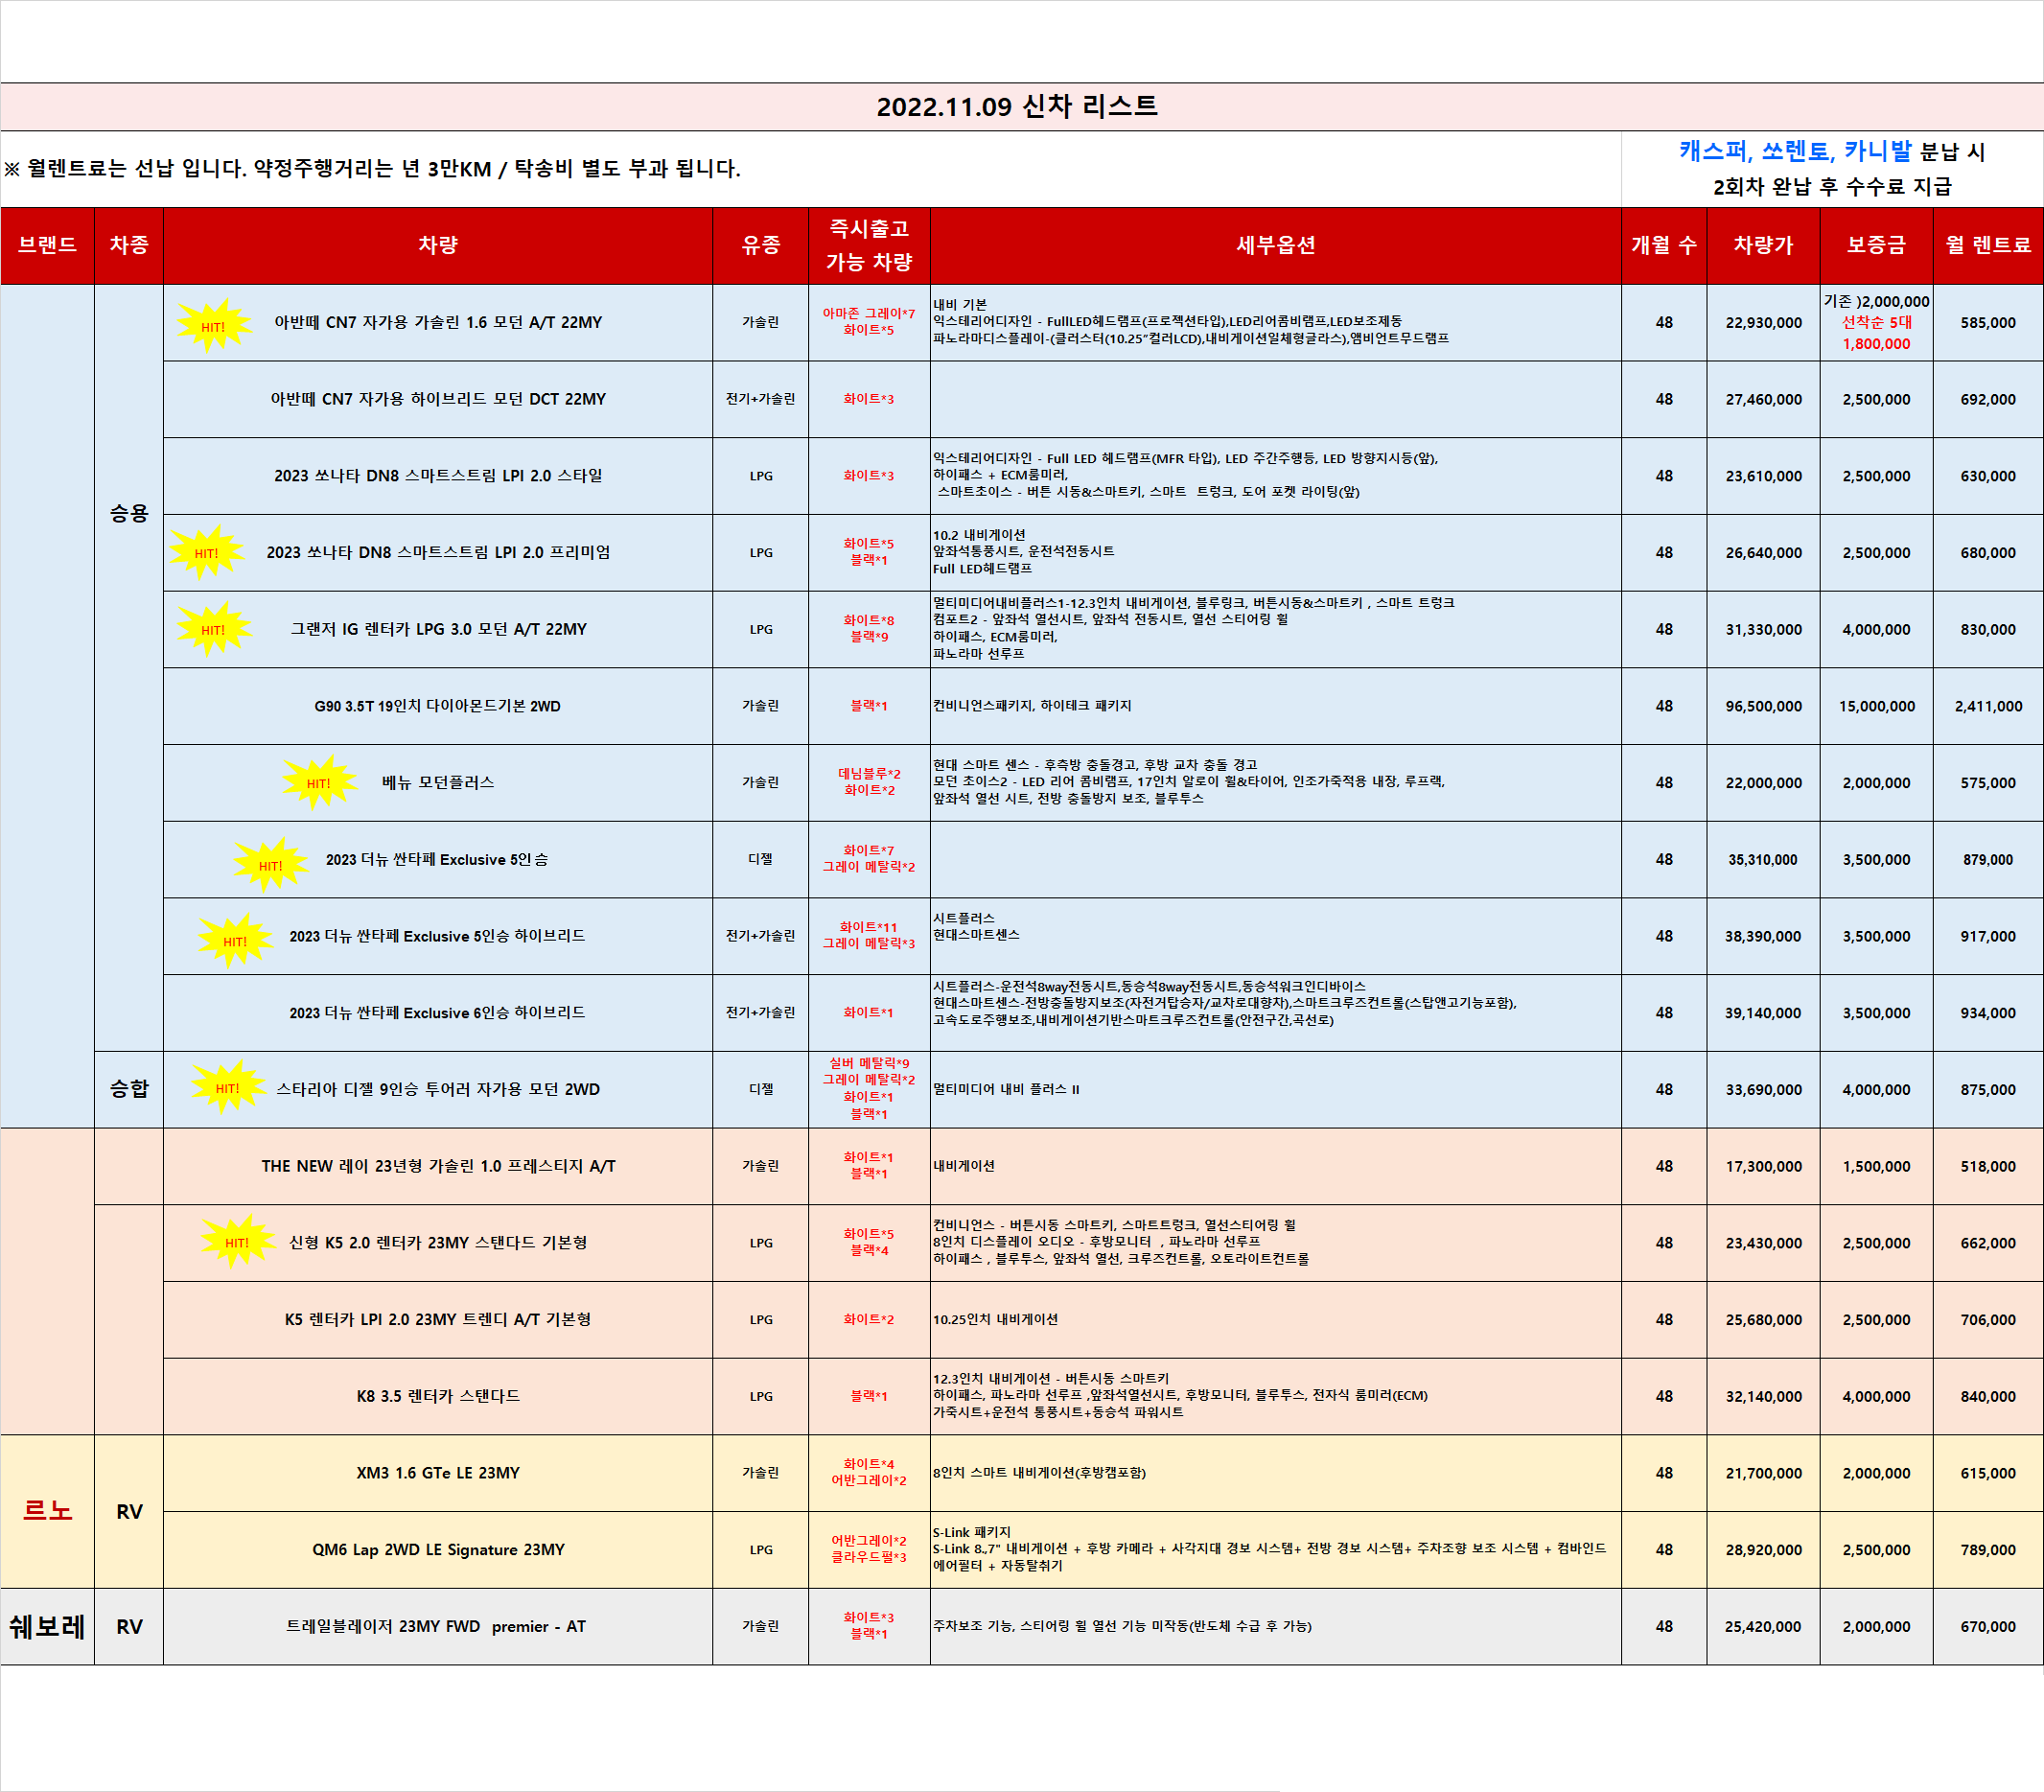Click the option text '8인치 스마트 내비게이션(후방캠포함)'
Image resolution: width=2044 pixels, height=1792 pixels.
click(x=1040, y=1473)
